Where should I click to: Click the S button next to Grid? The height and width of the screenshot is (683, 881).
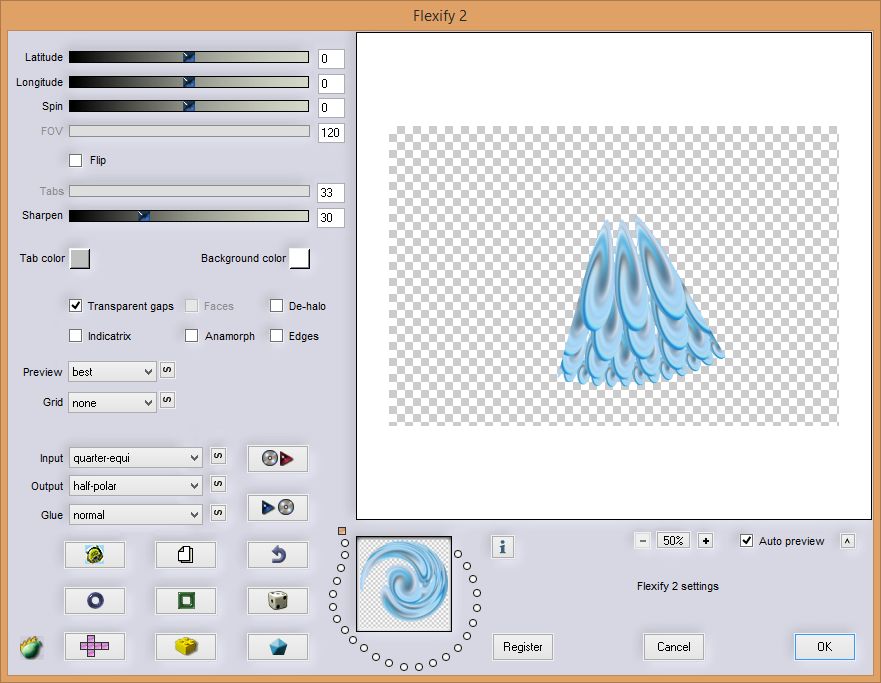167,400
